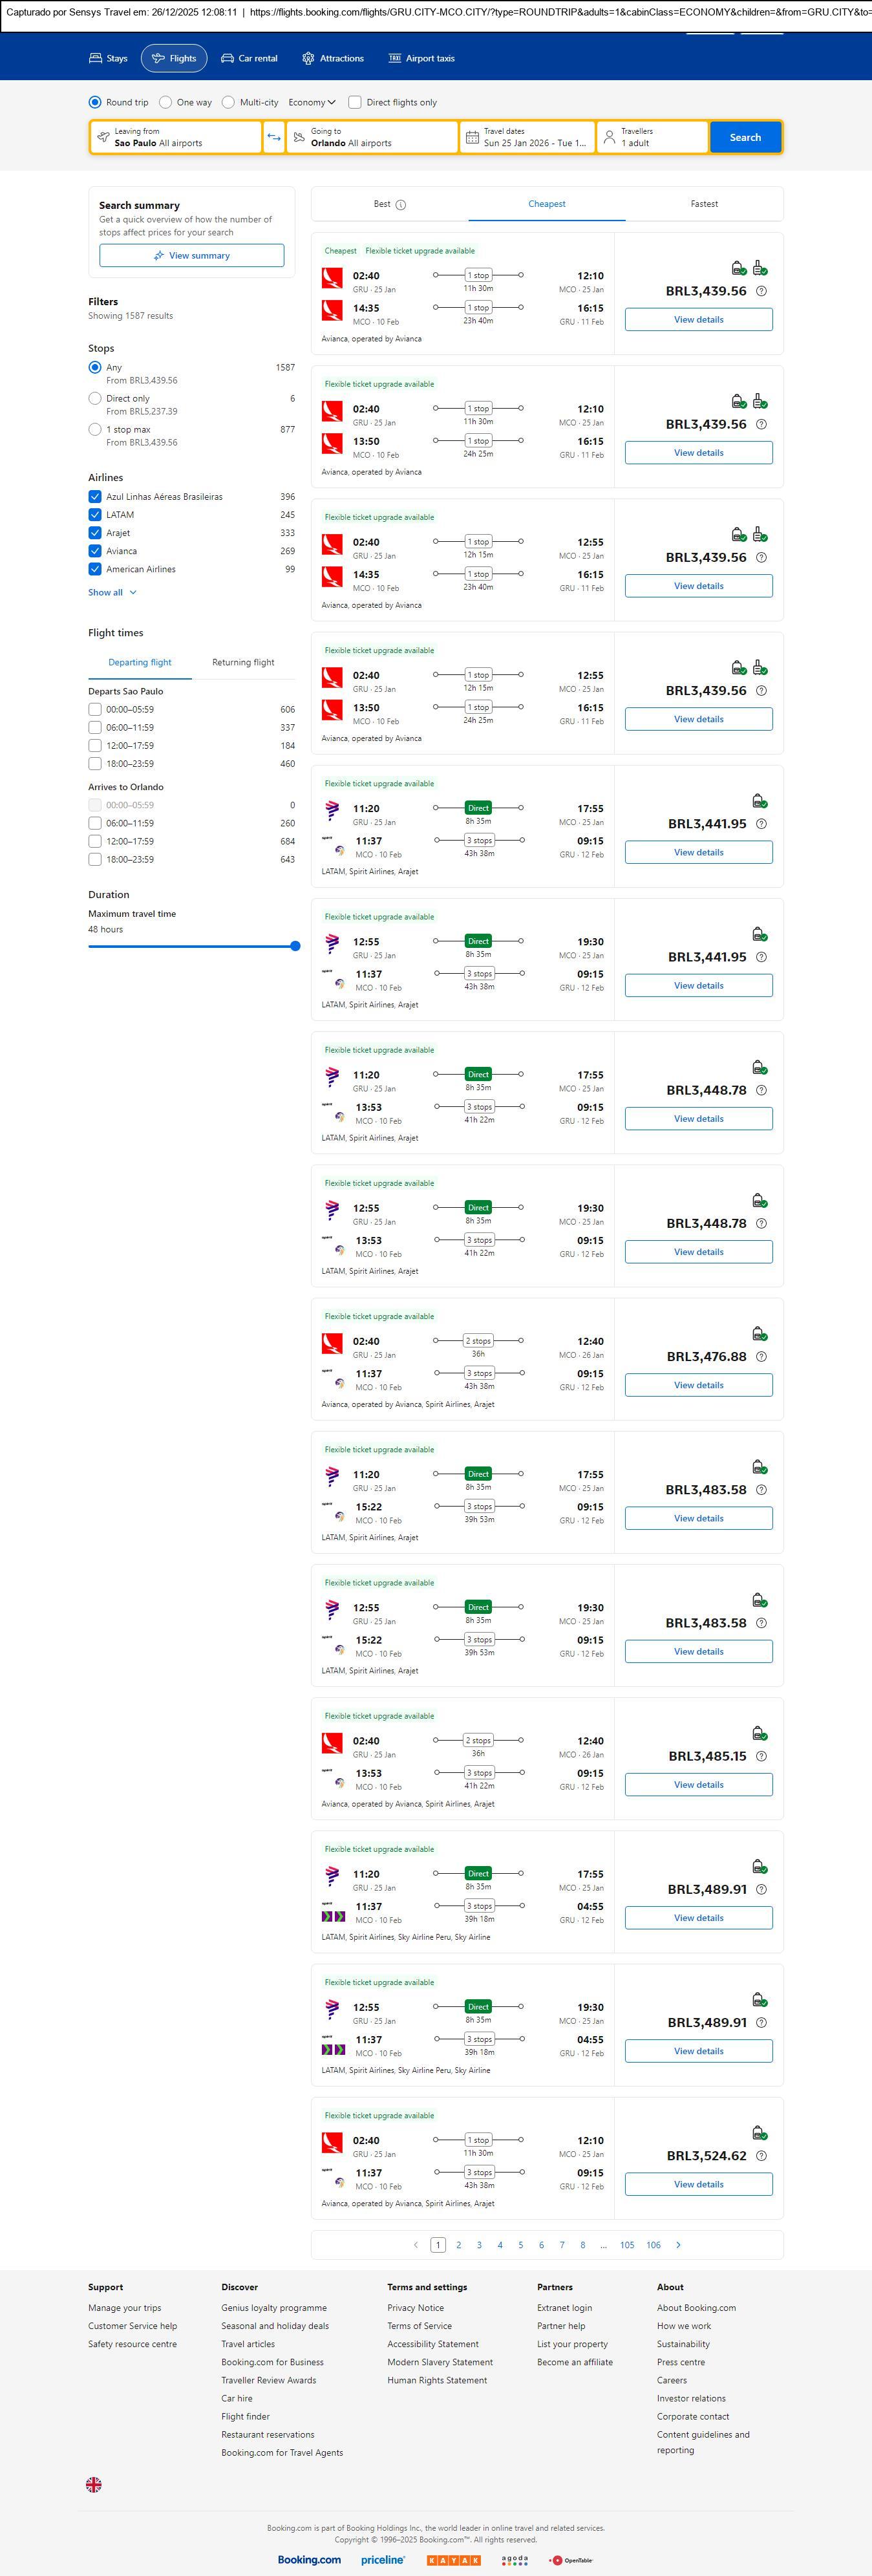872x2576 pixels.
Task: Open the Economy cabin class dropdown
Action: (312, 102)
